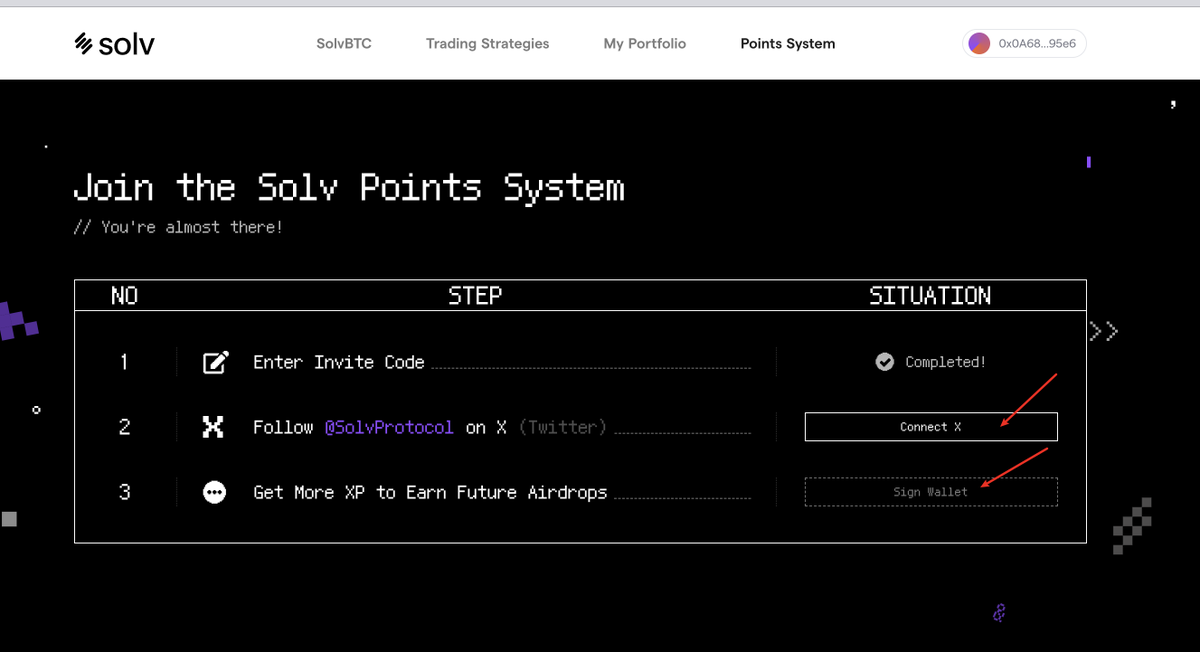
Task: Click the X (Twitter) logo icon in step 2
Action: tap(214, 427)
